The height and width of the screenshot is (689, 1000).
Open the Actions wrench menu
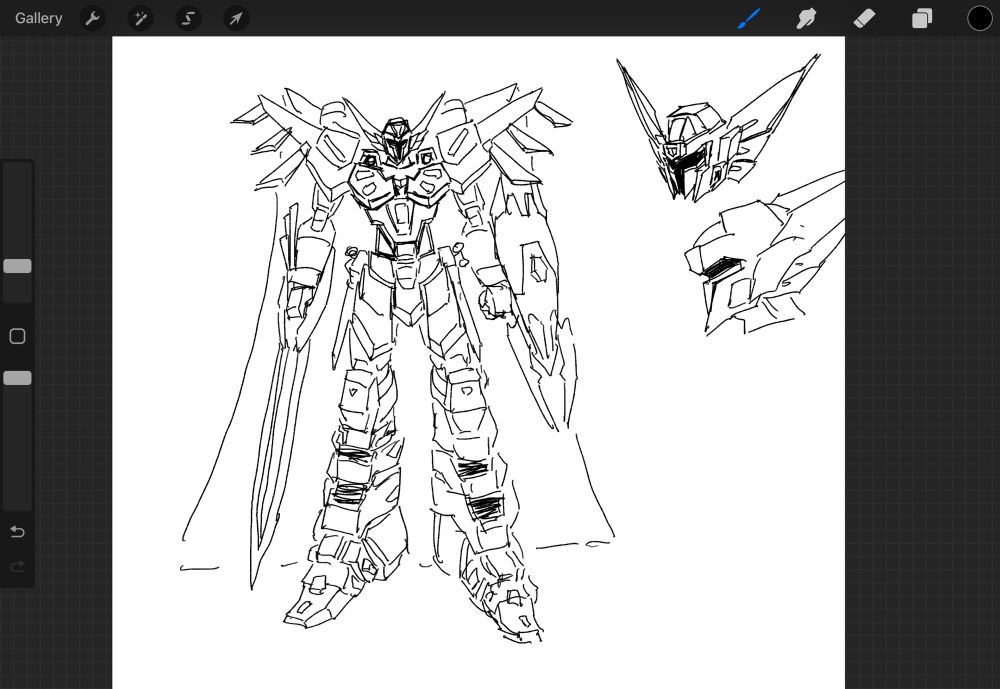(92, 19)
